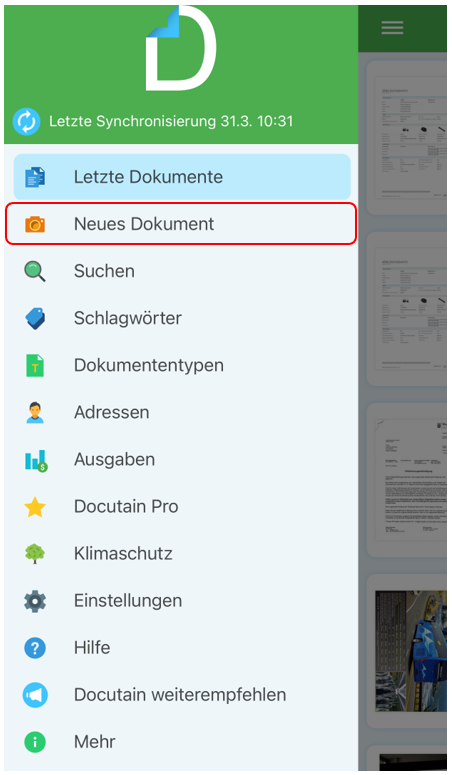Open the first document thumbnail
452x775 pixels.
[x=407, y=138]
